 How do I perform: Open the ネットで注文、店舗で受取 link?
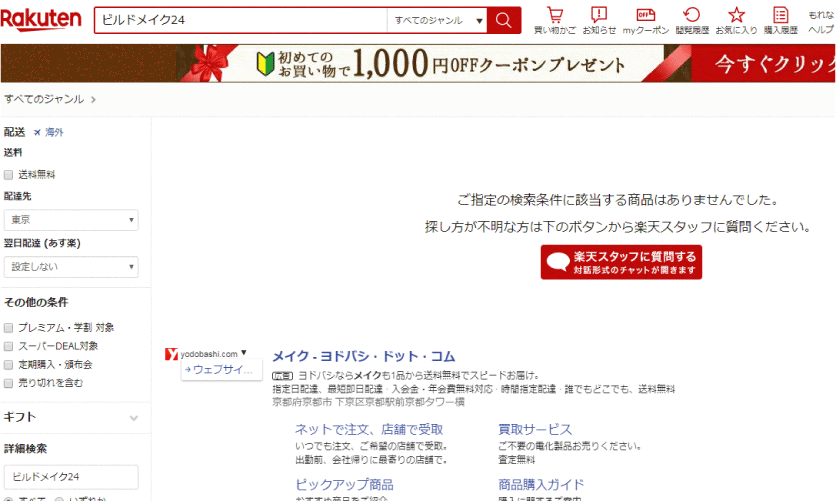click(369, 430)
